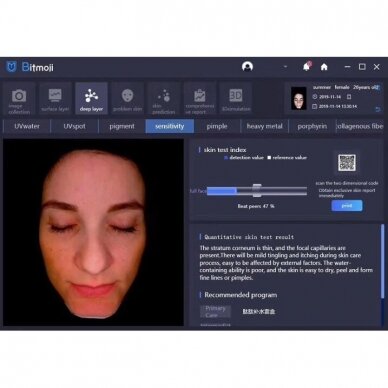Open the problem skin face icon
This screenshot has width=388, height=388.
pos(128,99)
